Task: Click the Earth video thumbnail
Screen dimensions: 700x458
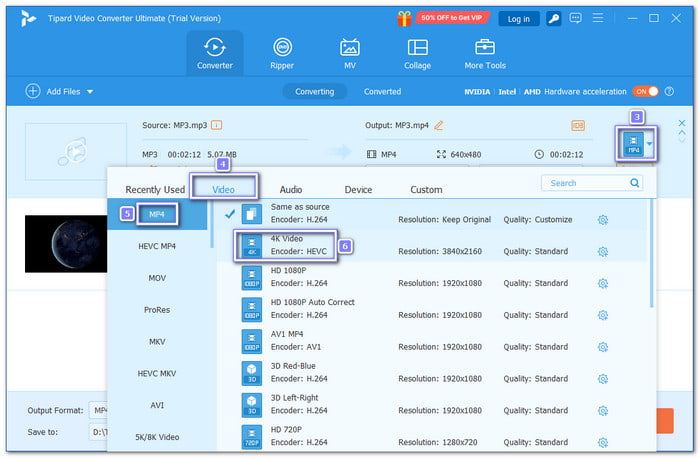Action: tap(66, 244)
